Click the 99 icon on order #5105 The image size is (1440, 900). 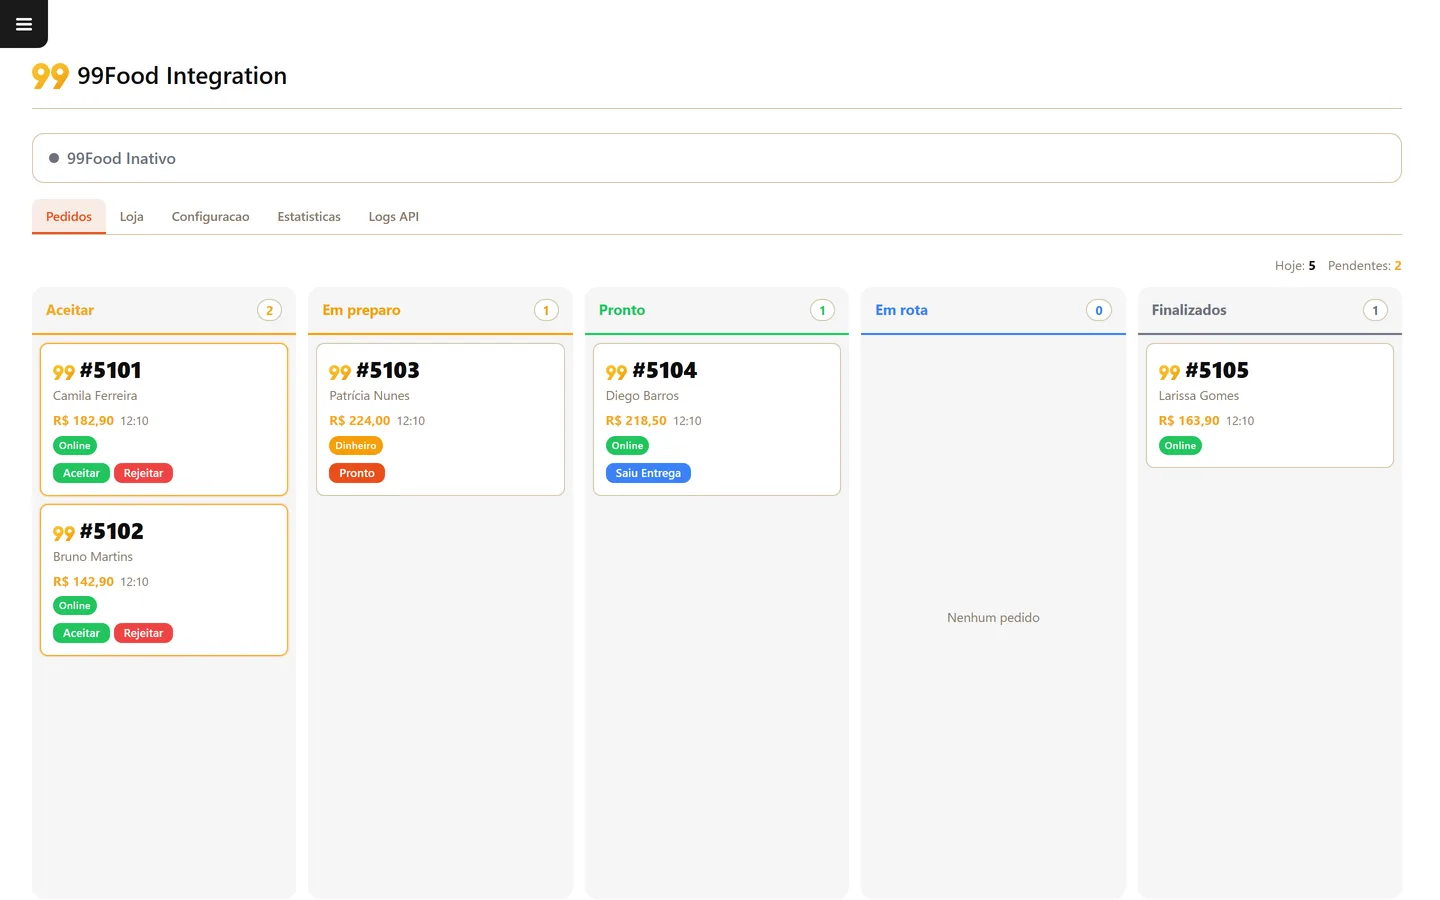click(x=1169, y=372)
